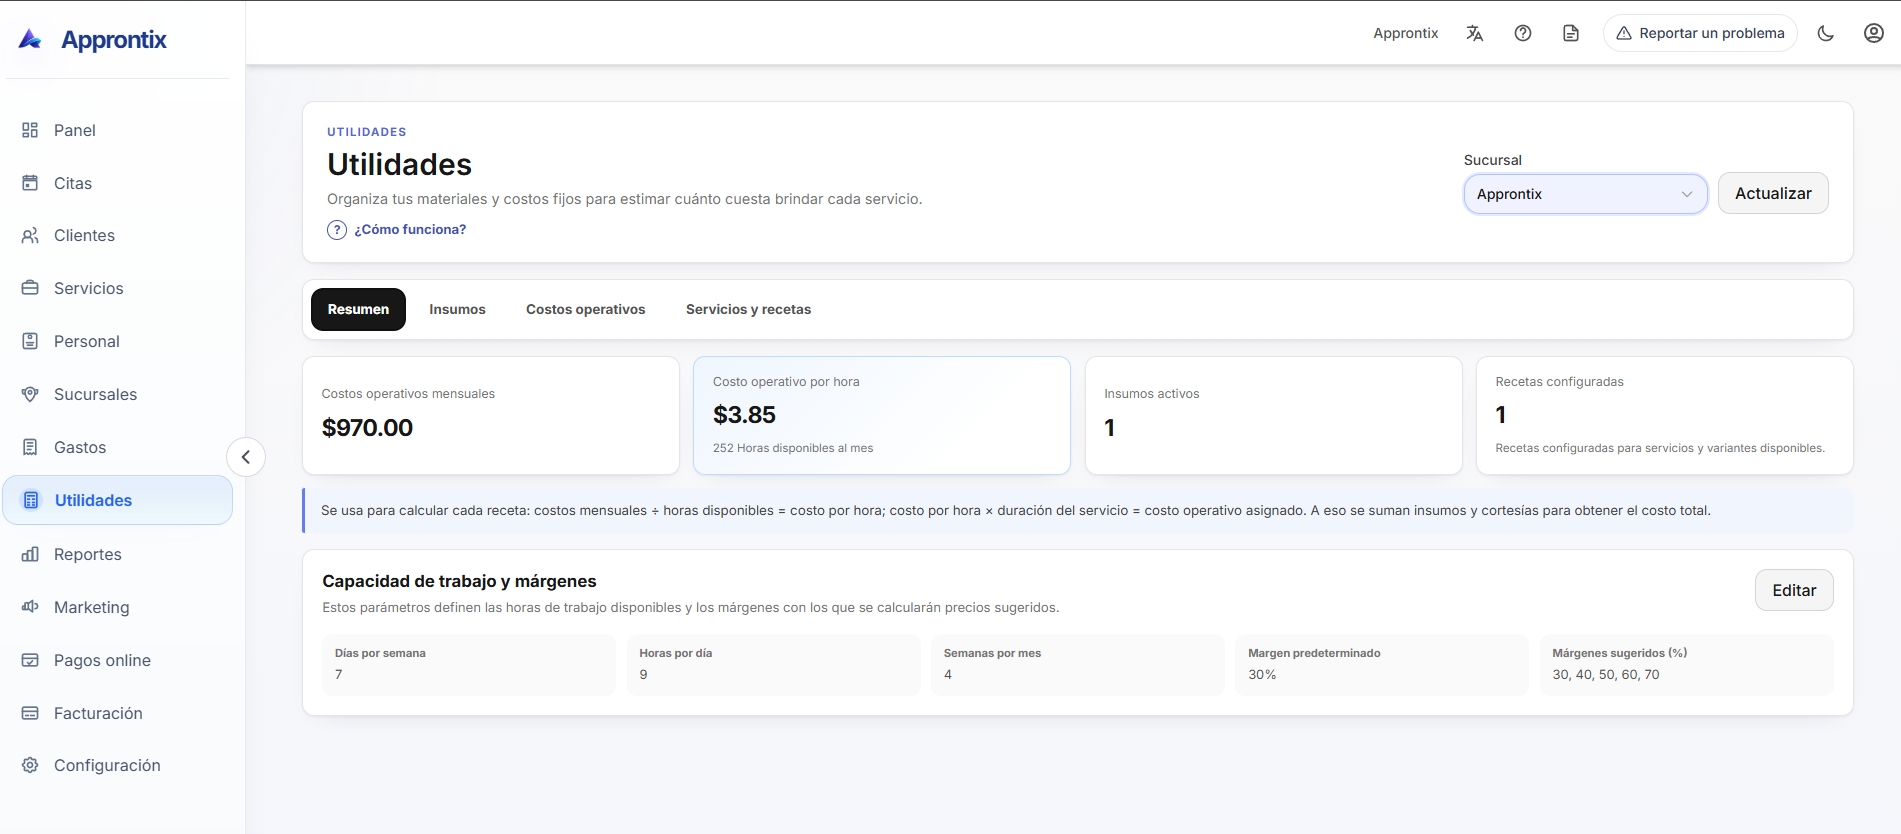Collapse the sidebar with the chevron button
Image resolution: width=1901 pixels, height=834 pixels.
click(246, 457)
